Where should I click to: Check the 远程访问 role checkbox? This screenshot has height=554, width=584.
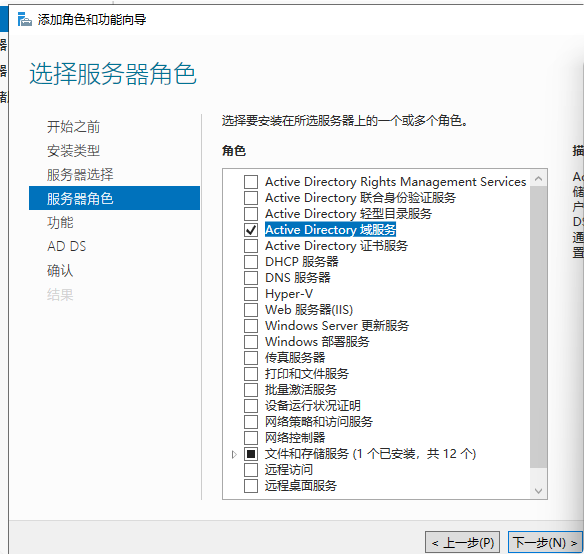251,470
